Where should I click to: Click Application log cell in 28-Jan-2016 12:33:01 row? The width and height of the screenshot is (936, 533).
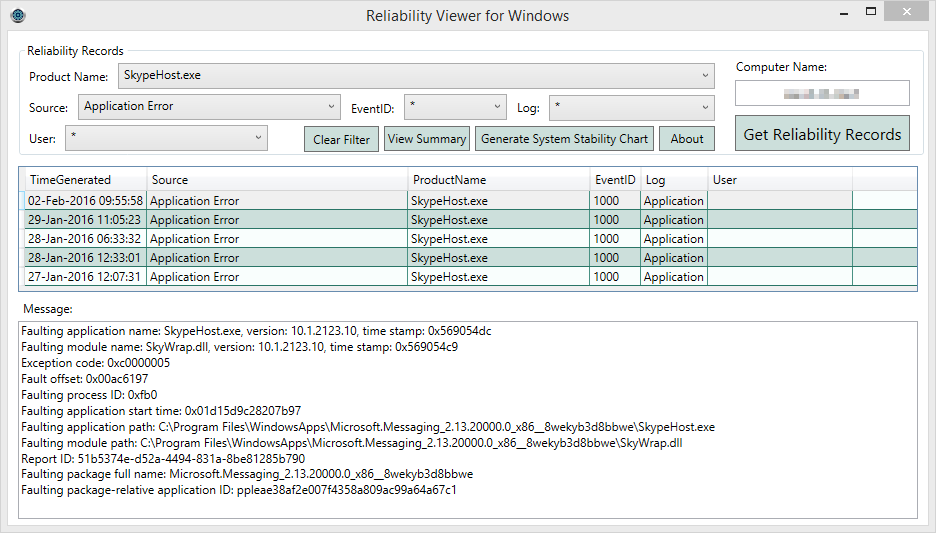pos(674,258)
